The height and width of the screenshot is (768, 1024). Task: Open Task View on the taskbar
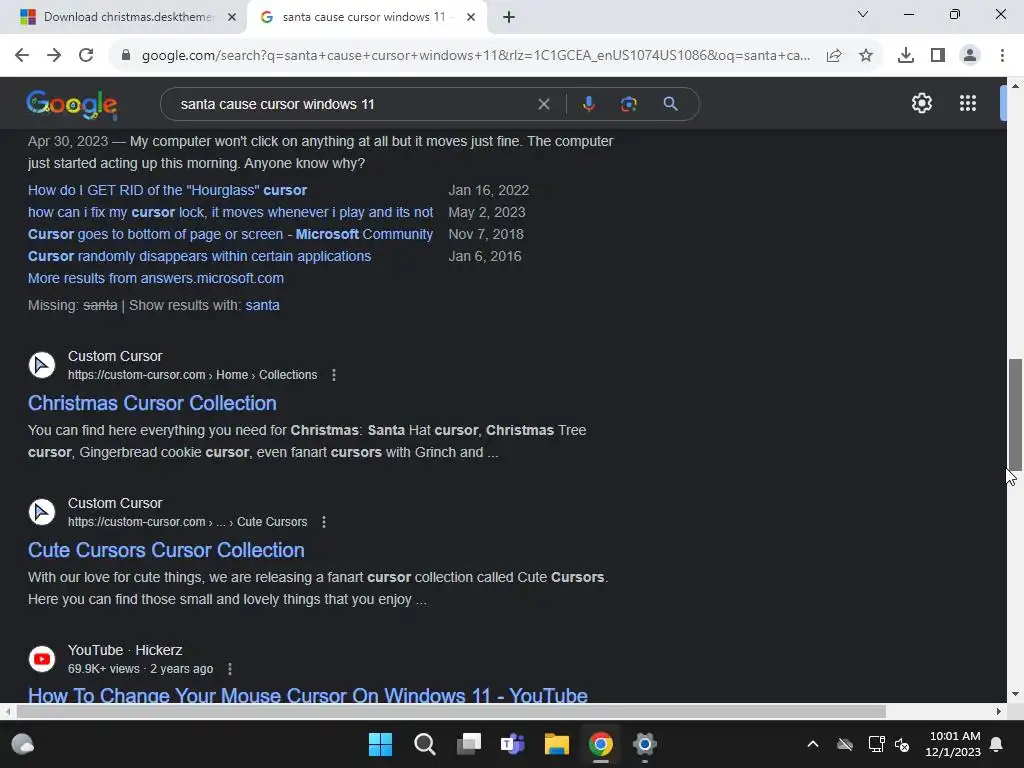(468, 744)
